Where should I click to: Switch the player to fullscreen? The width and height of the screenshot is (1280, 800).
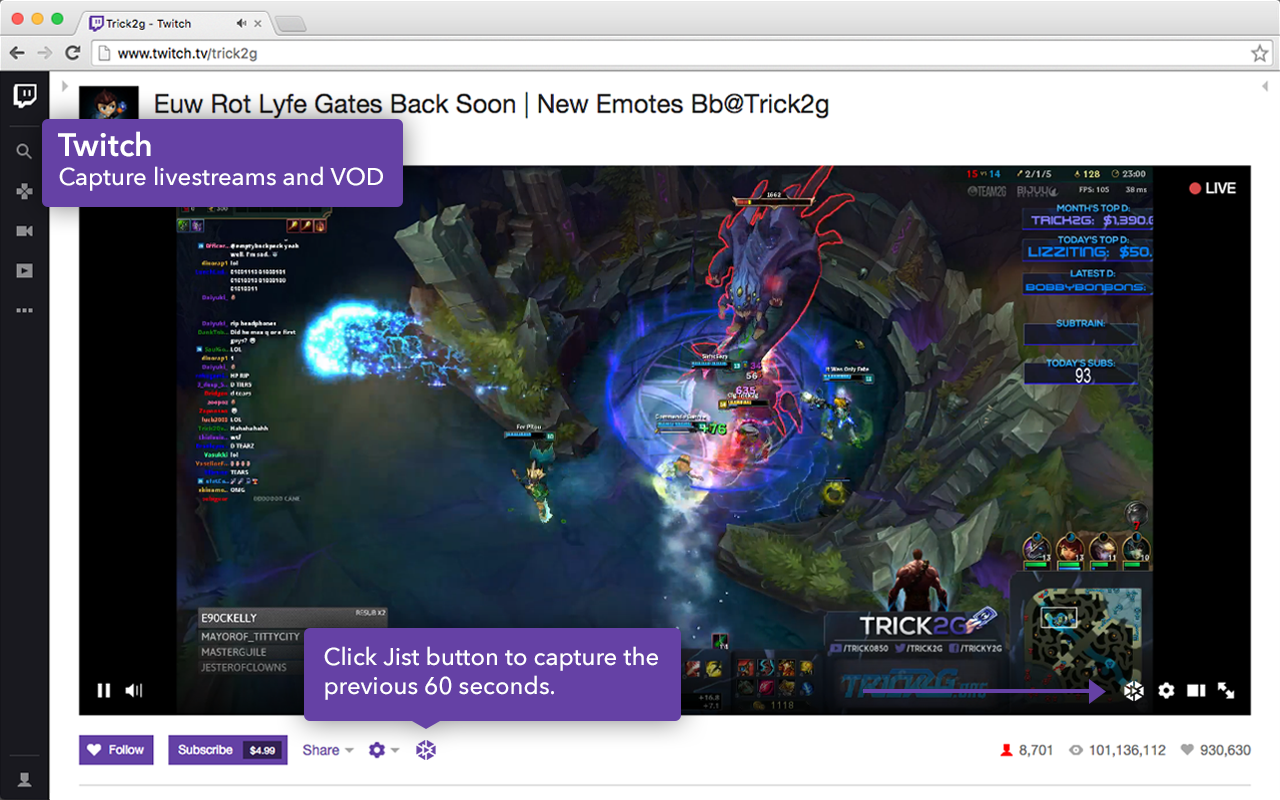[1226, 690]
